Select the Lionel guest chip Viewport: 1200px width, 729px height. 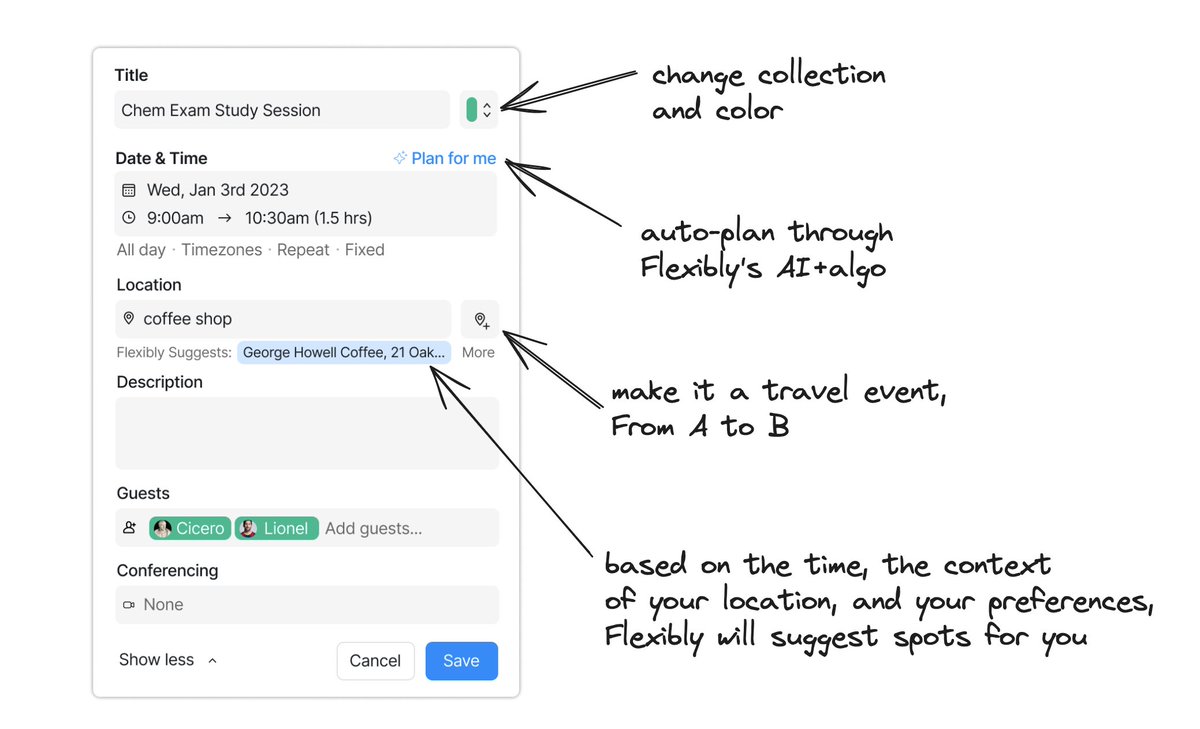(x=277, y=528)
